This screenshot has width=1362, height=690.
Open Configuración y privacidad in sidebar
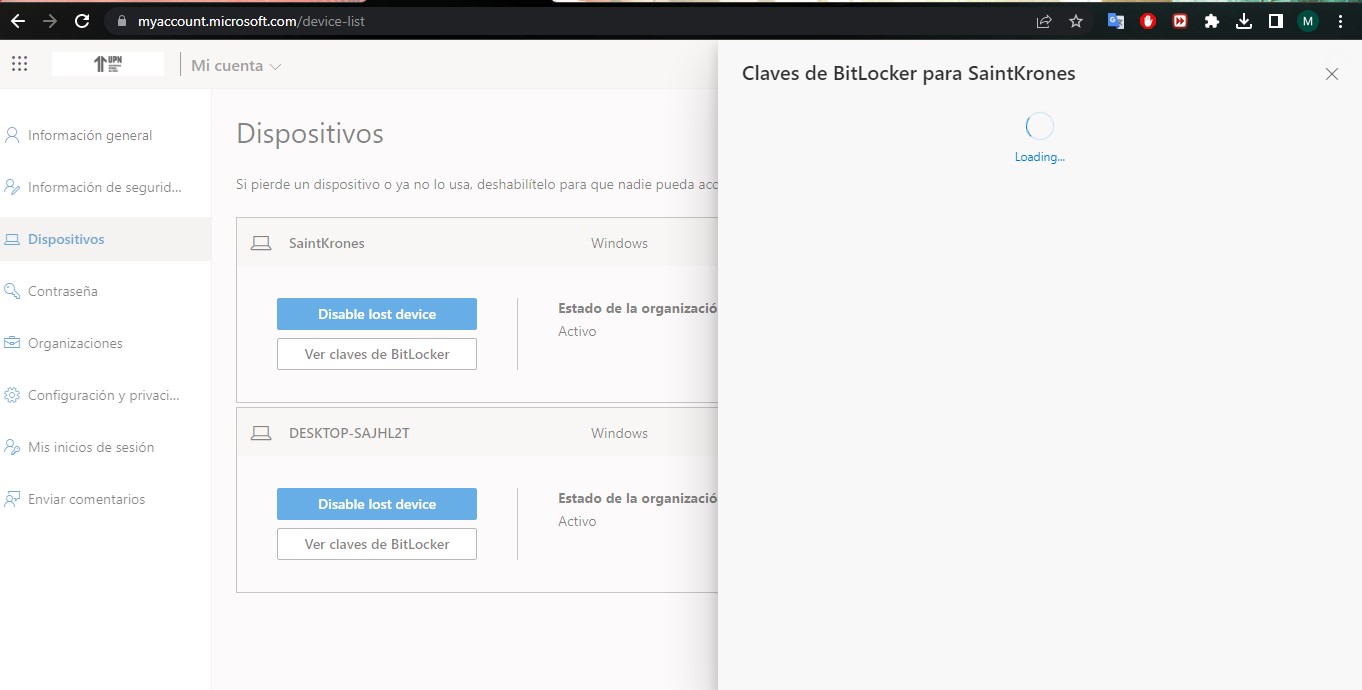point(105,395)
